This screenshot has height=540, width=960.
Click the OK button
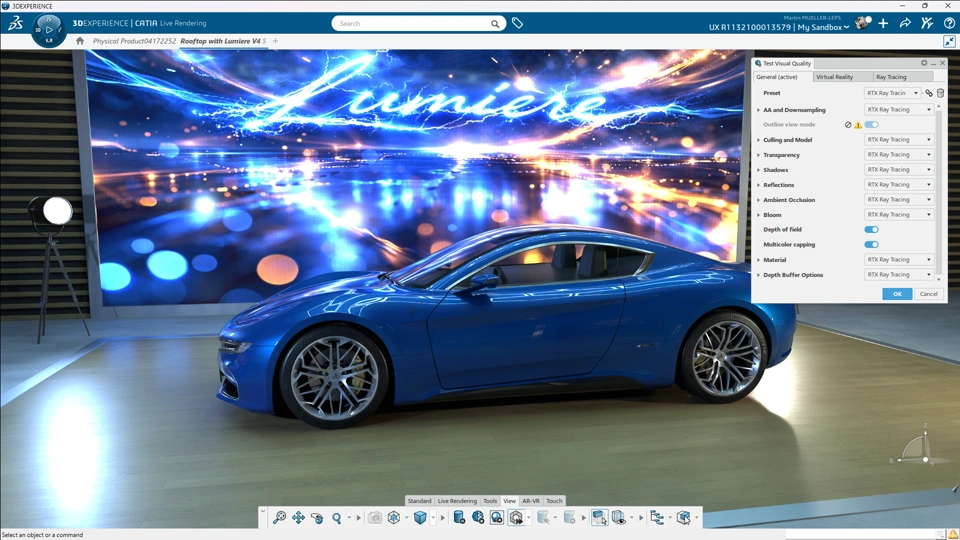tap(897, 294)
